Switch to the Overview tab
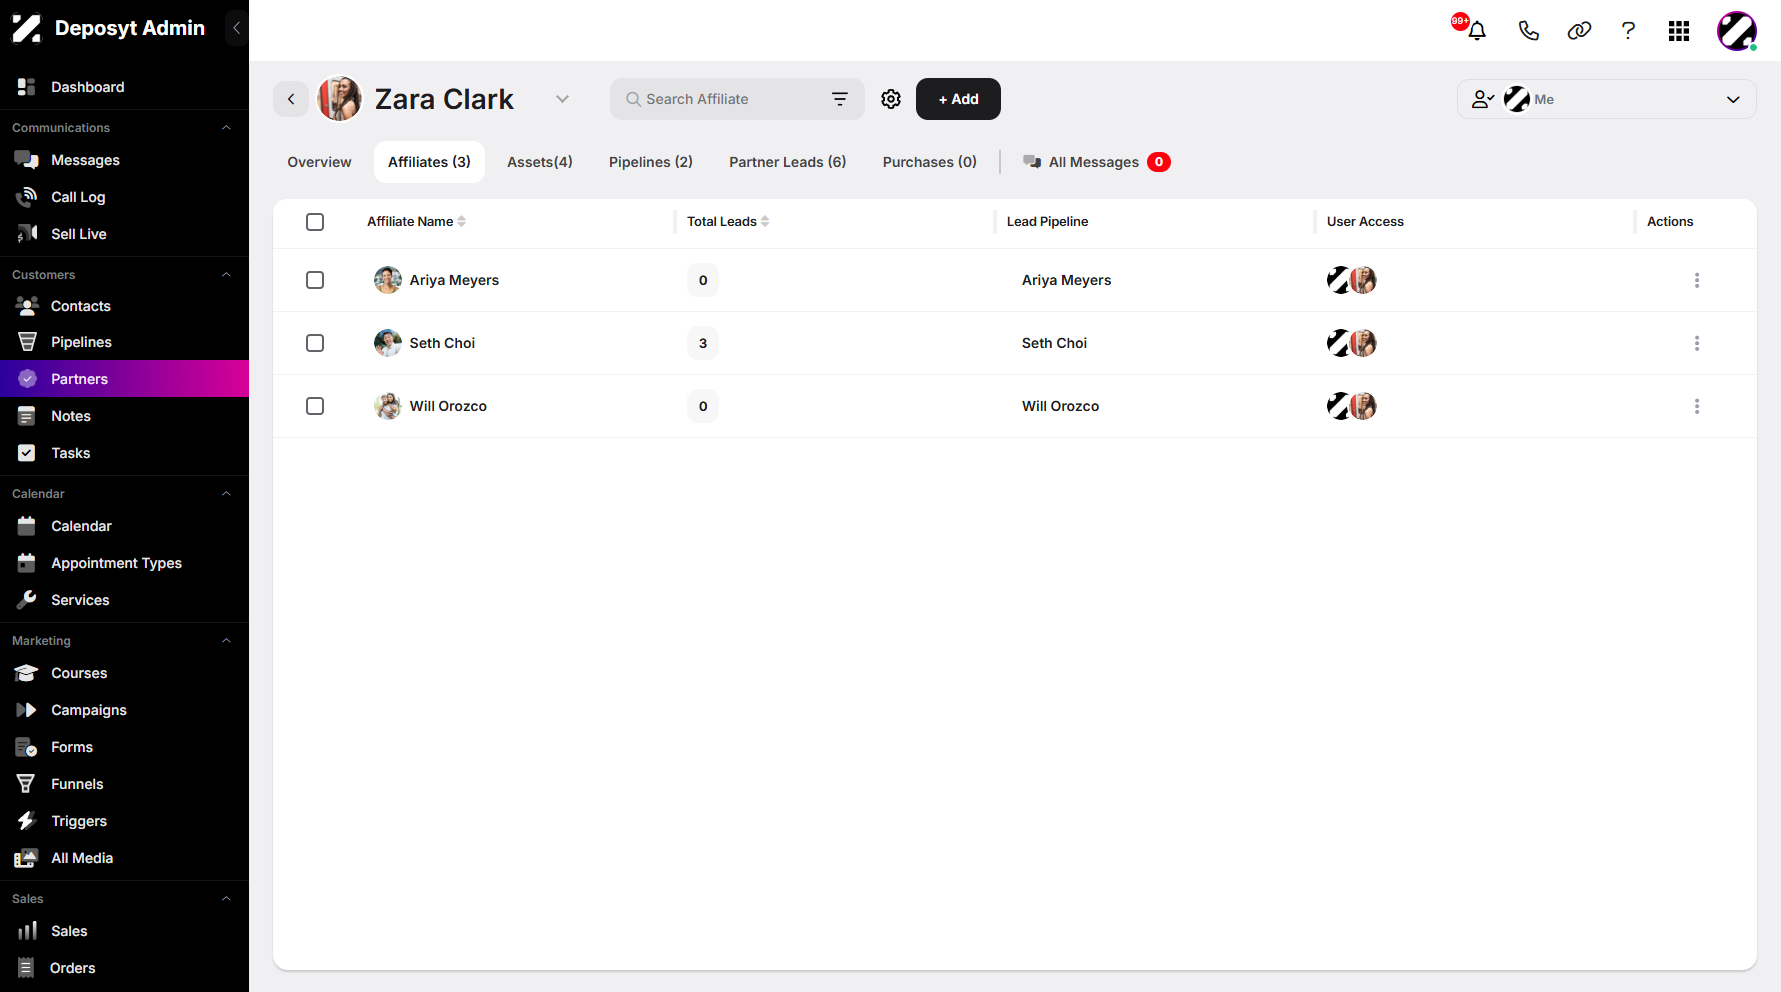Viewport: 1781px width, 992px height. pyautogui.click(x=319, y=162)
